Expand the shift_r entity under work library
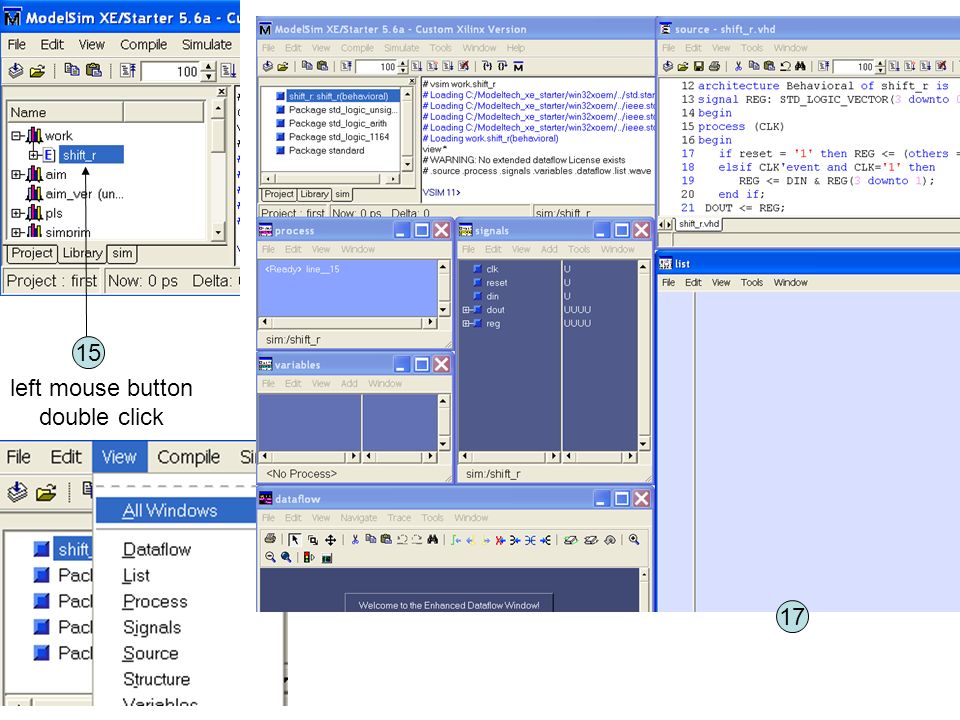The width and height of the screenshot is (960, 720). [x=34, y=155]
